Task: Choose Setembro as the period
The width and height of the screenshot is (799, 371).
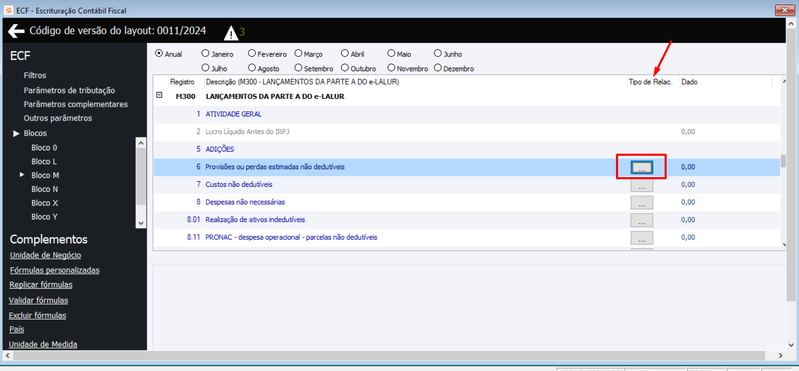Action: coord(298,68)
